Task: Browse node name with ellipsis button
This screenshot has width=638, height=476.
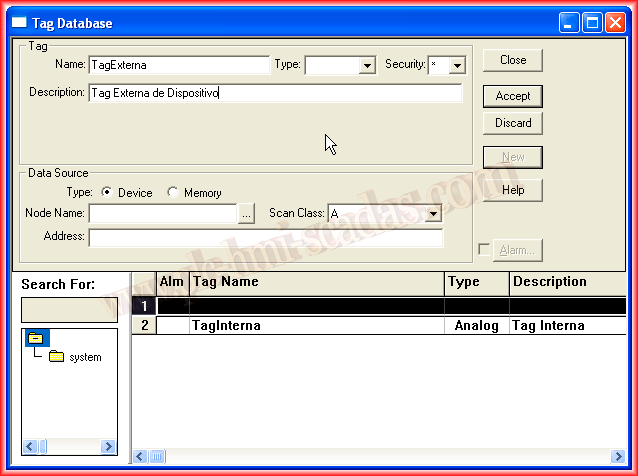Action: point(247,214)
